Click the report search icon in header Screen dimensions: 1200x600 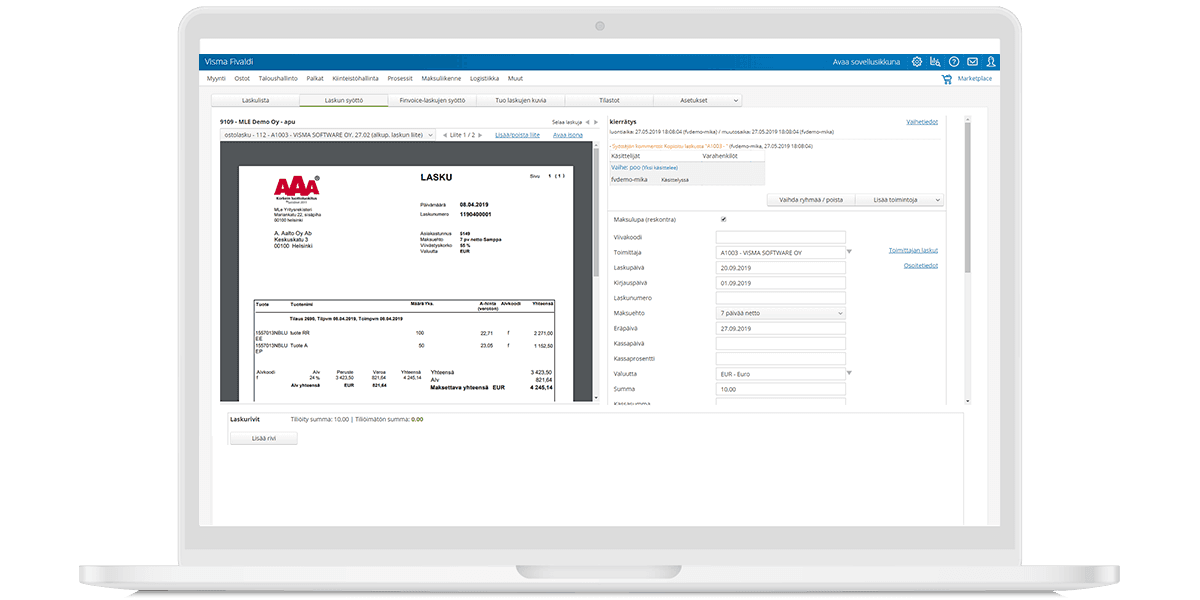(x=935, y=62)
